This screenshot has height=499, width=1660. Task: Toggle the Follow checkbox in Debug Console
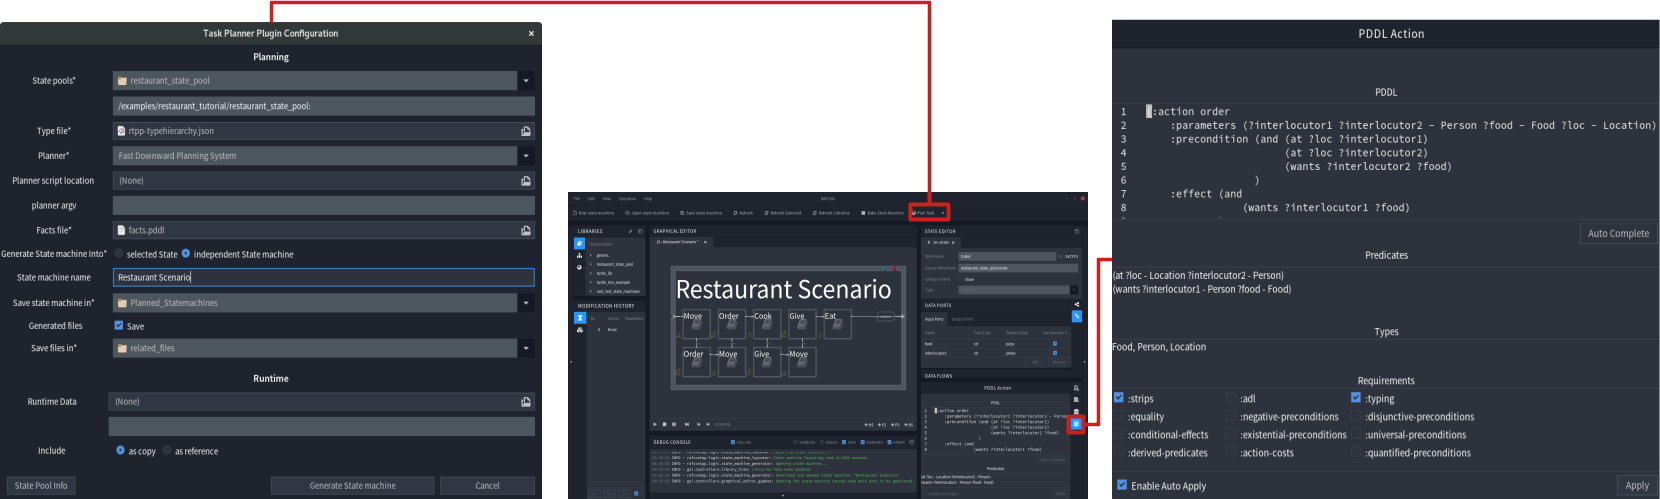733,442
